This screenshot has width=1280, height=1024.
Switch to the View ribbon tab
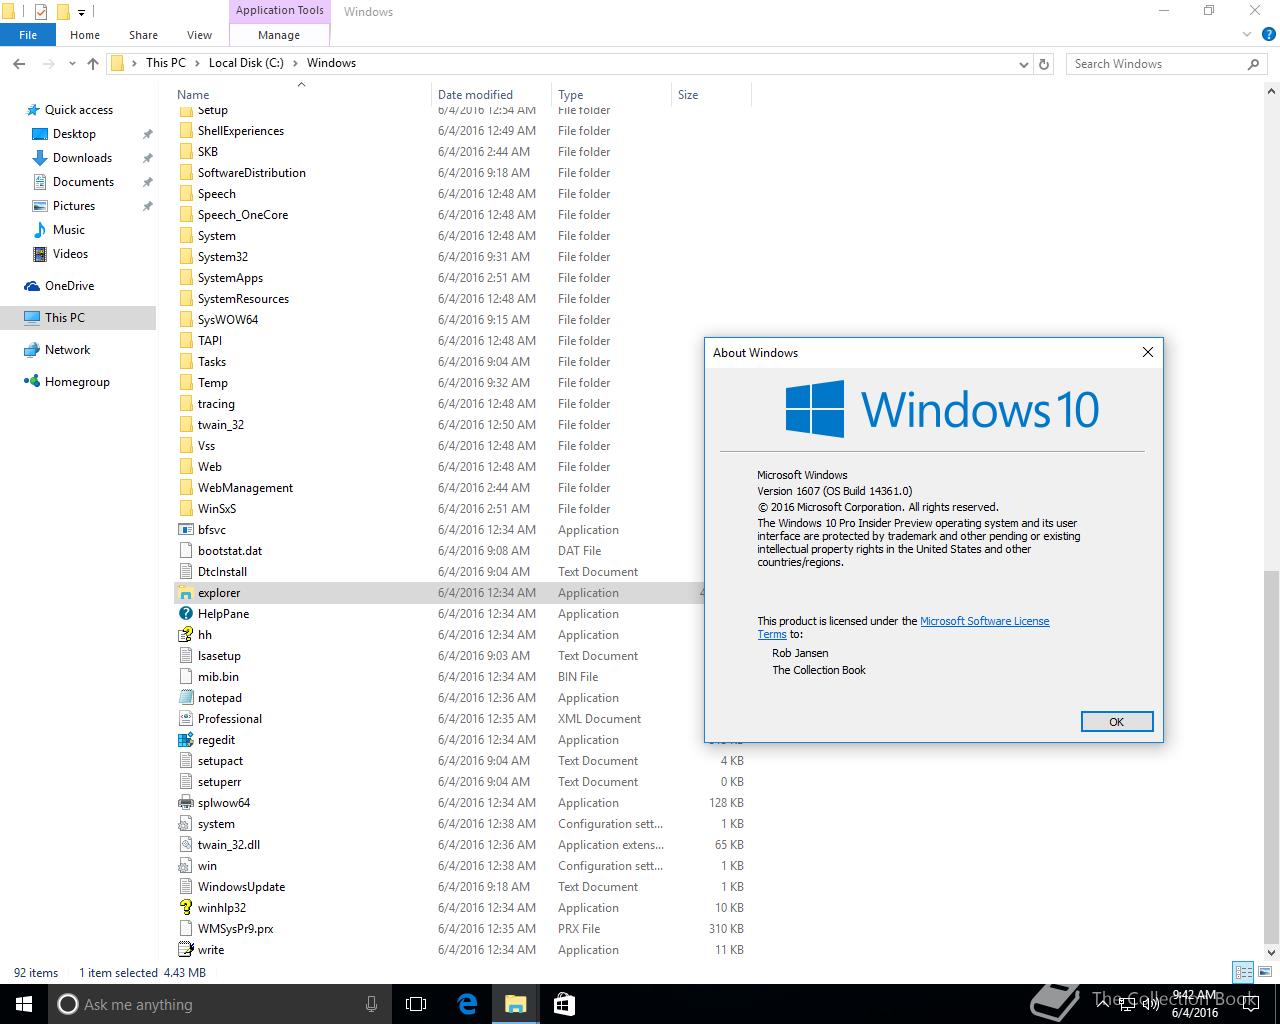point(199,35)
